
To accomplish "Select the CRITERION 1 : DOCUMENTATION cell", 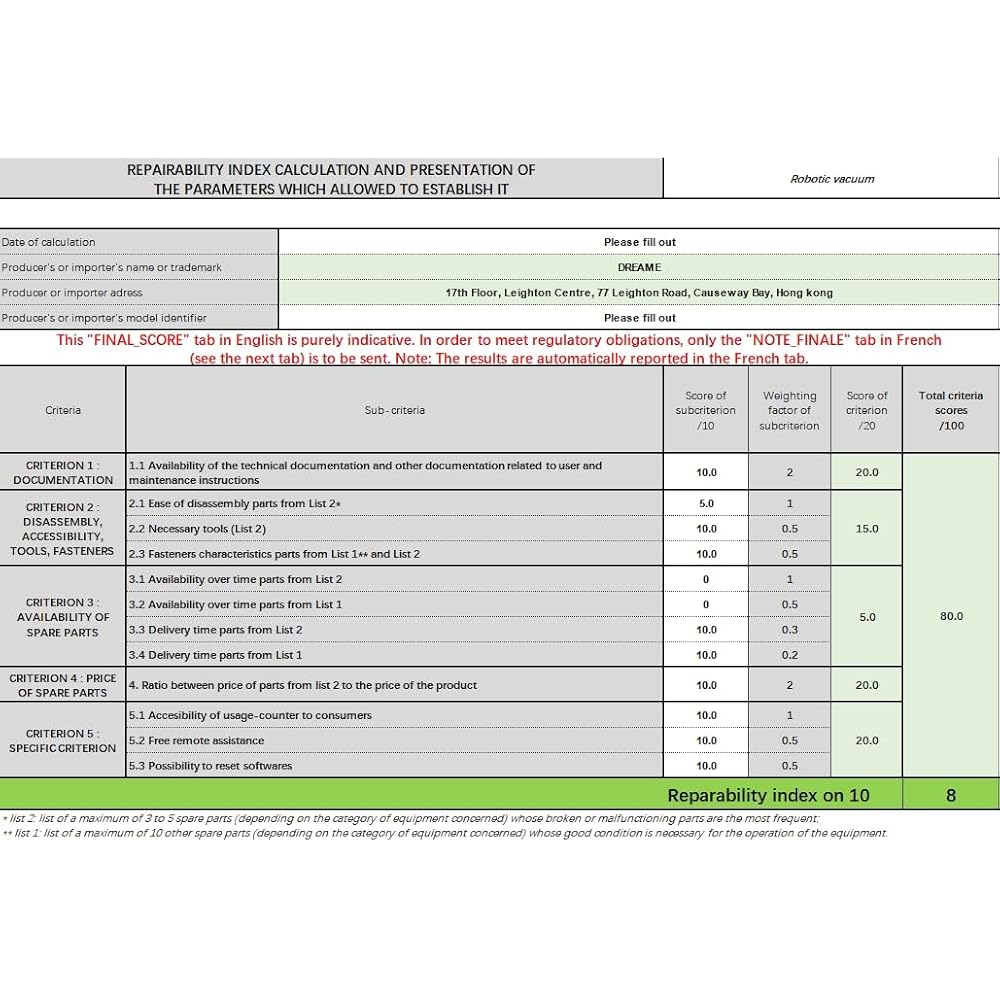I will (62, 473).
